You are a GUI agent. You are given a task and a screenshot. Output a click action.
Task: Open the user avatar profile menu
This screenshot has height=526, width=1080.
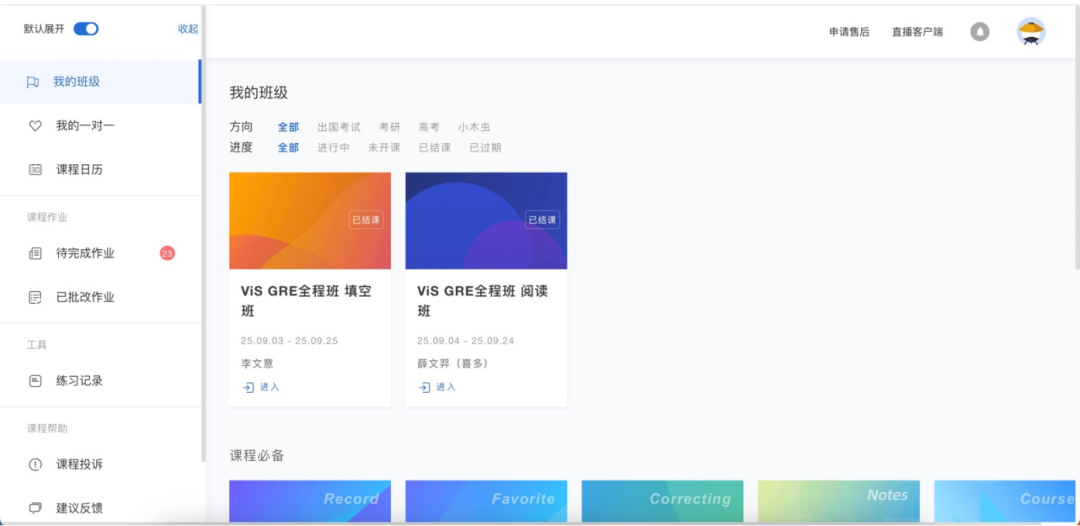coord(1031,32)
